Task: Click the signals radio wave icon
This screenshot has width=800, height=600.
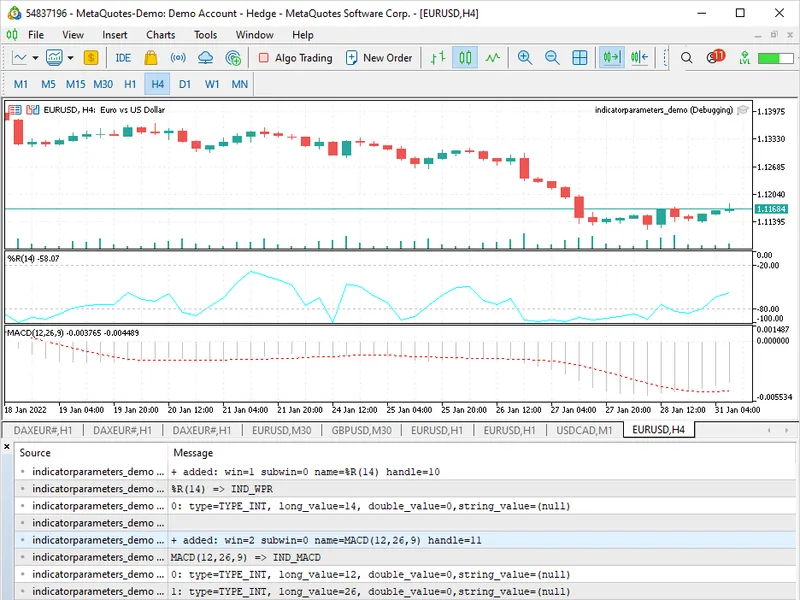Action: tap(178, 58)
